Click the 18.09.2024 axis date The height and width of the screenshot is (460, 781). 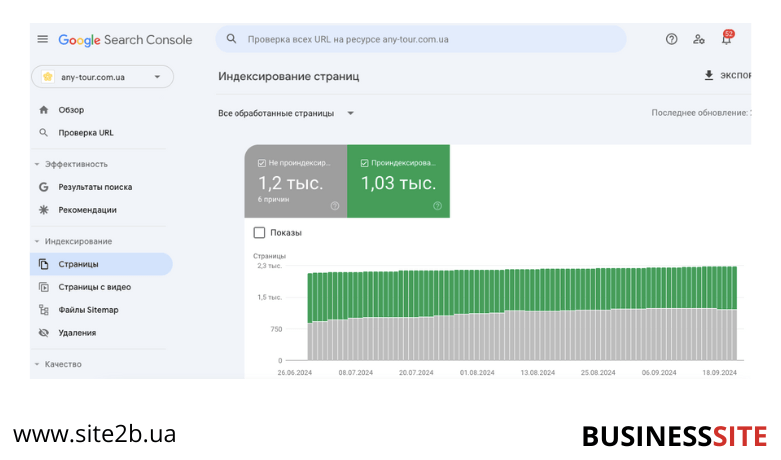point(719,372)
